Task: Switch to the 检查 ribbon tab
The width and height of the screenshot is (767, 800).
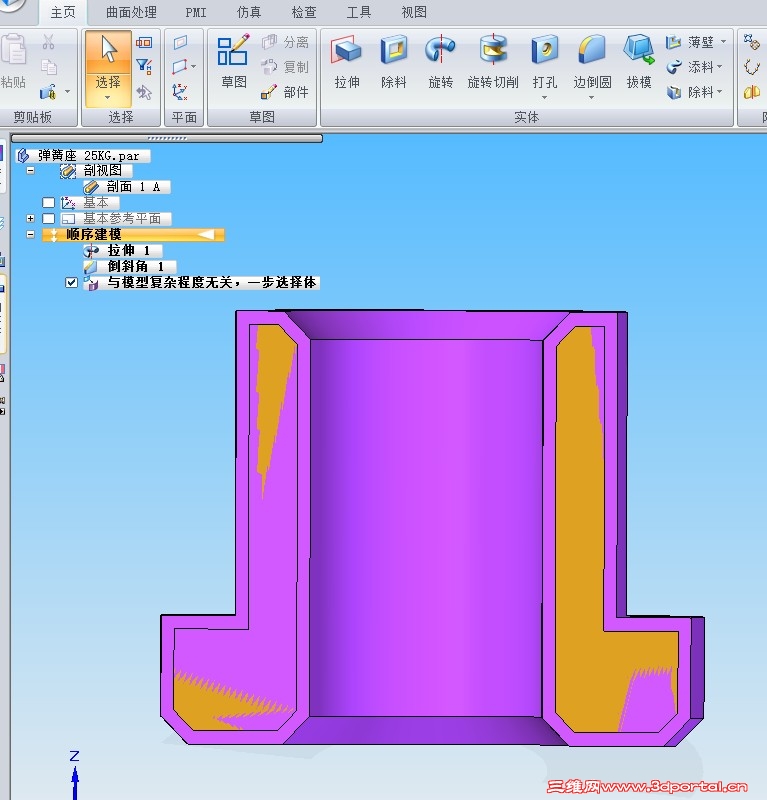Action: (x=304, y=12)
